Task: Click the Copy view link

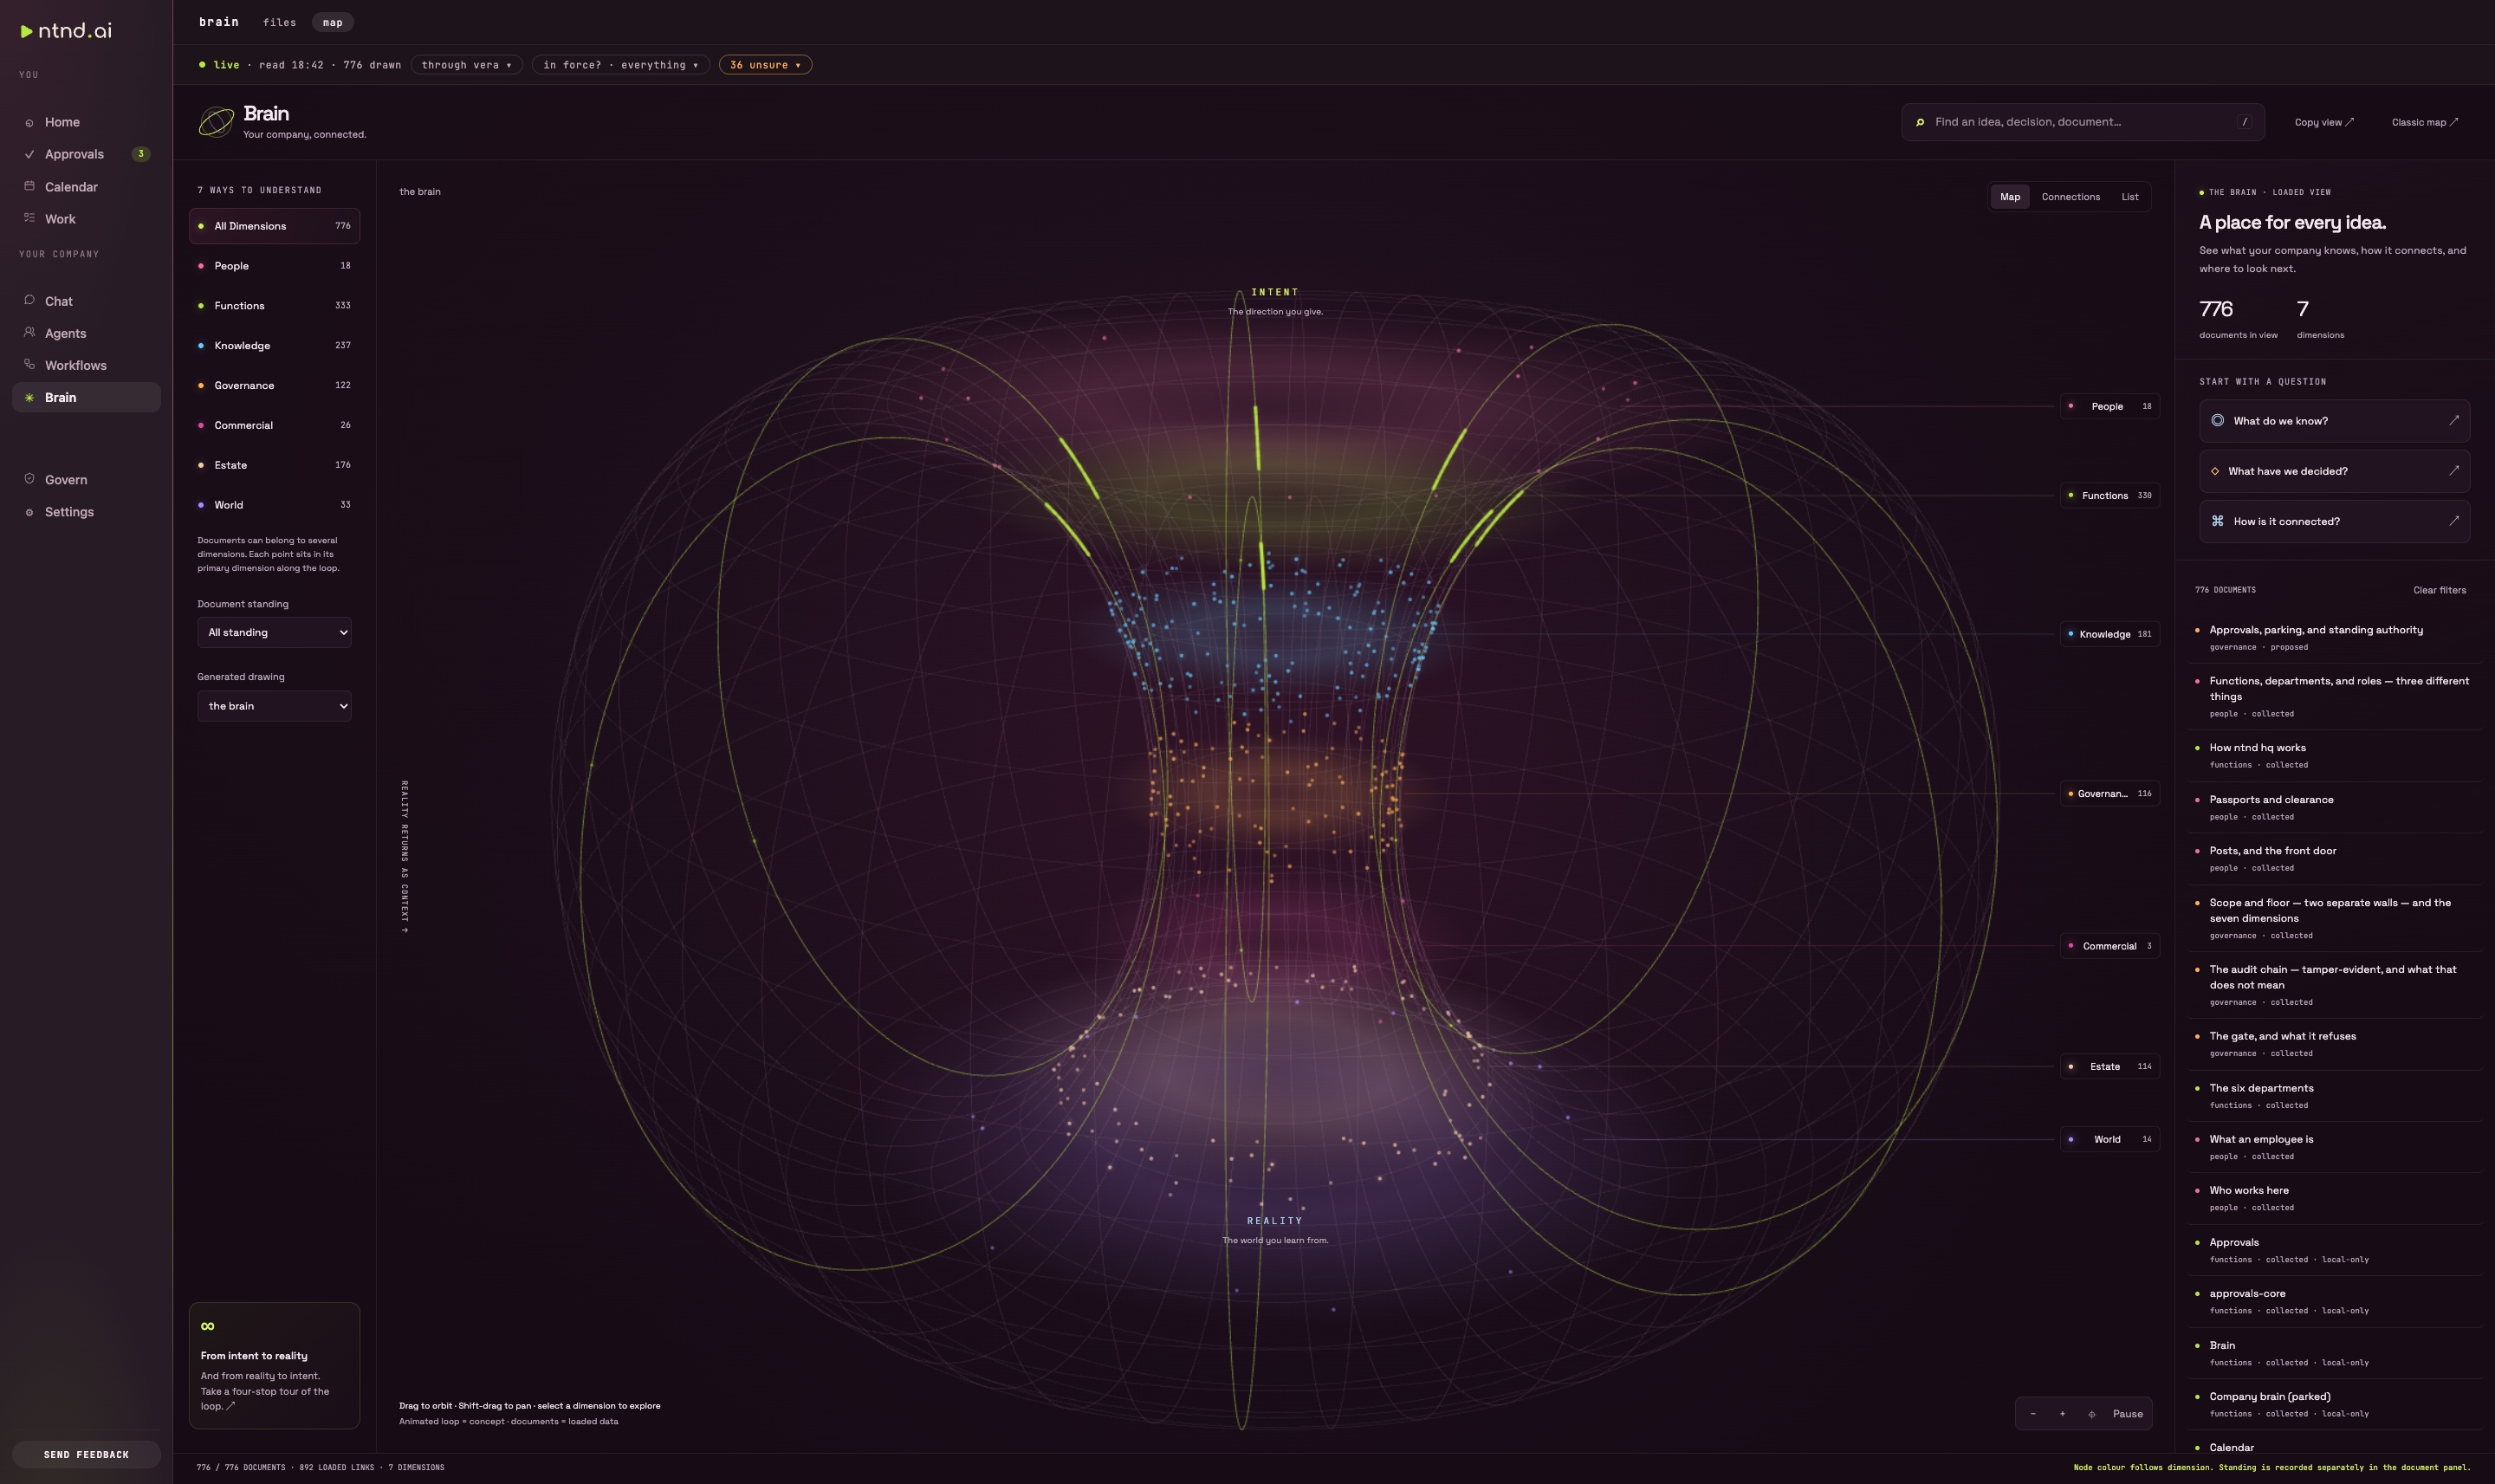Action: pos(2324,122)
